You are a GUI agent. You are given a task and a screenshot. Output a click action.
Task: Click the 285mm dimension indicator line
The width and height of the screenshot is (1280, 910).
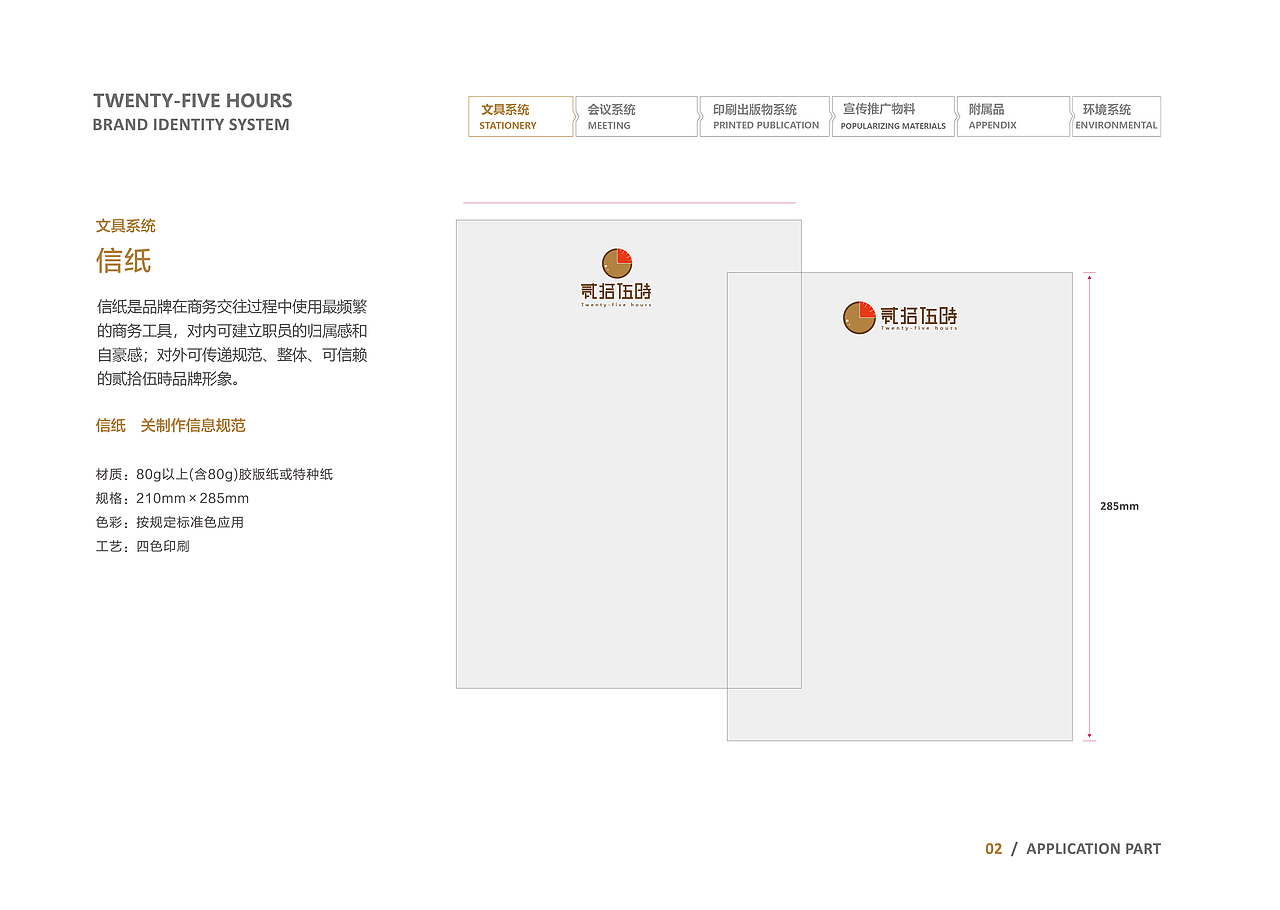click(x=1086, y=505)
